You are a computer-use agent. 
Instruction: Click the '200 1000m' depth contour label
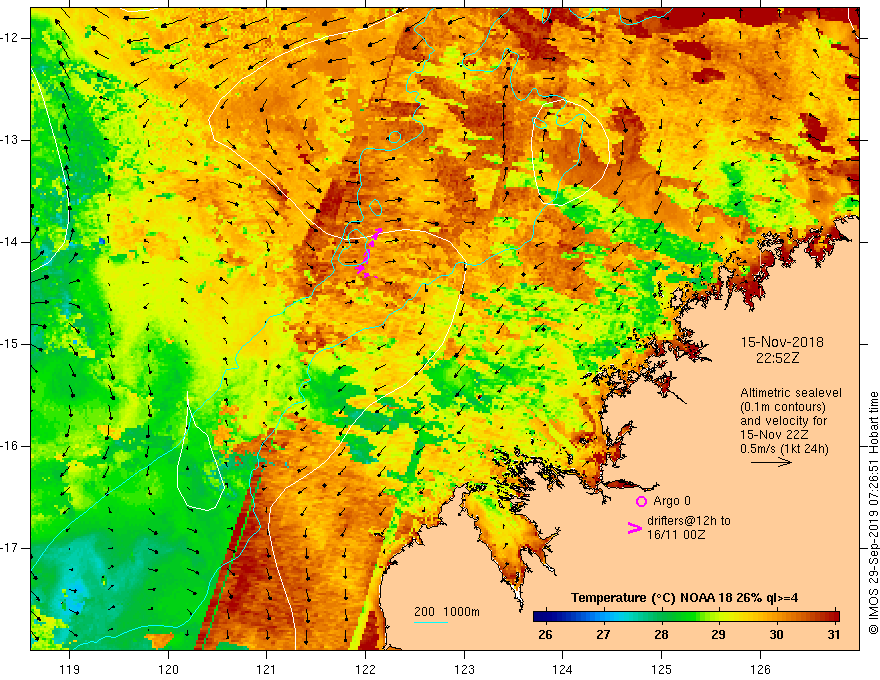(447, 612)
